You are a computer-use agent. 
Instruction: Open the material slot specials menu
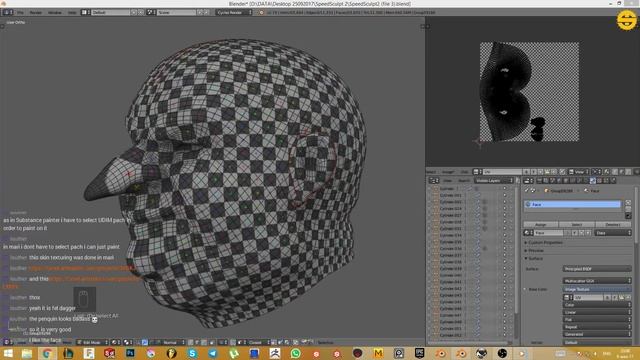(628, 216)
